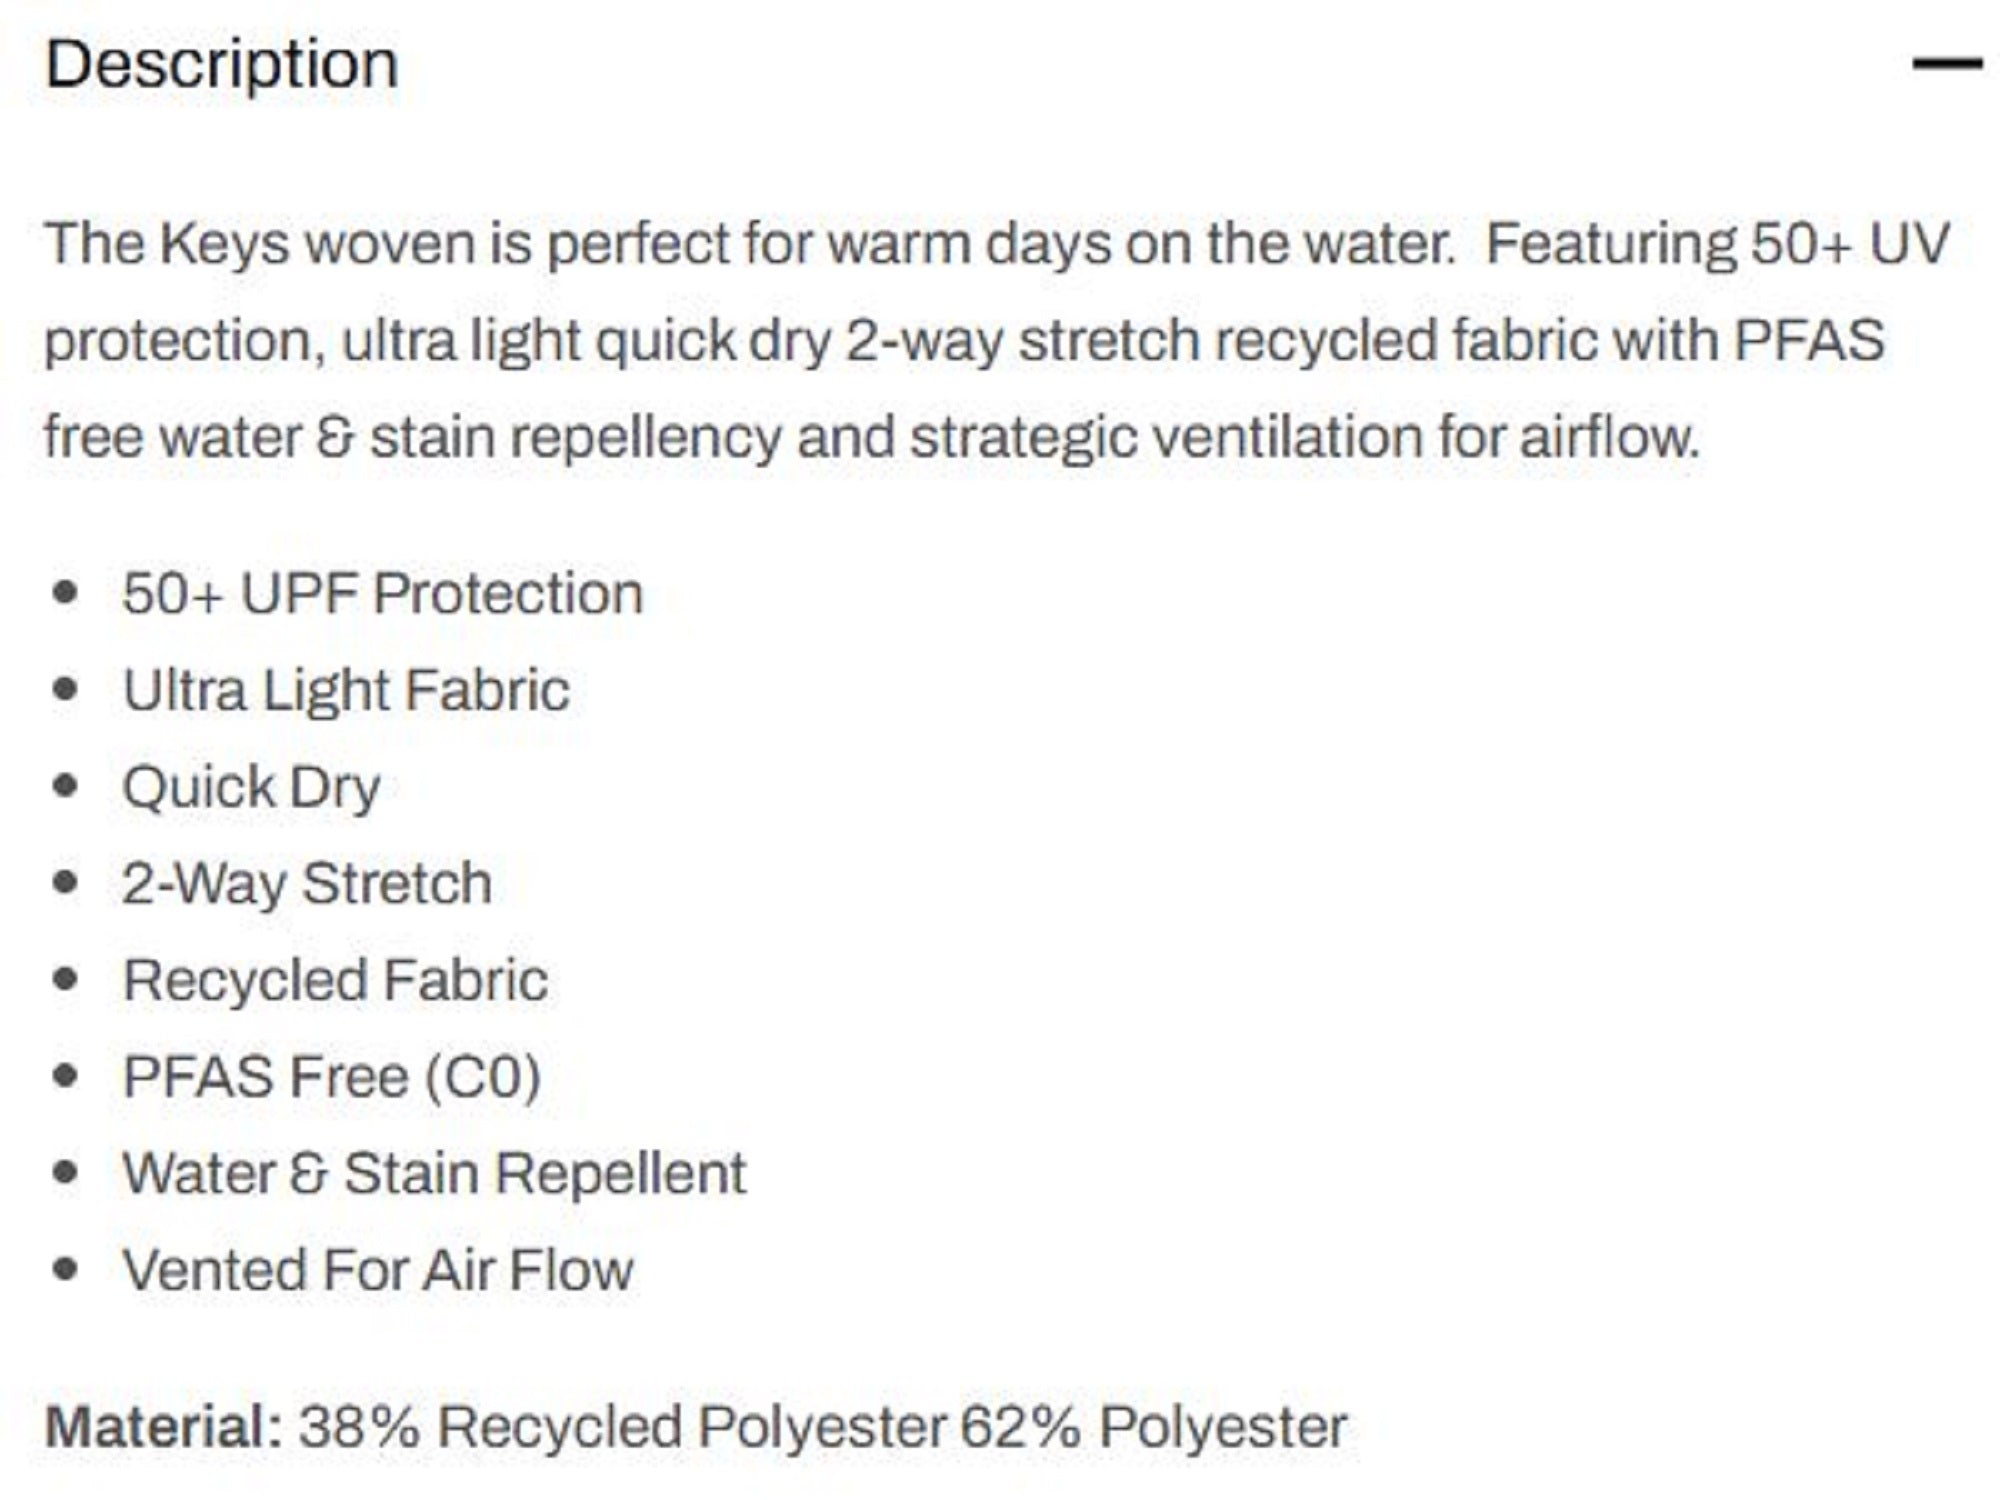This screenshot has height=1500, width=2000.
Task: Click the "50+ UPF Protection" list item
Action: (382, 593)
